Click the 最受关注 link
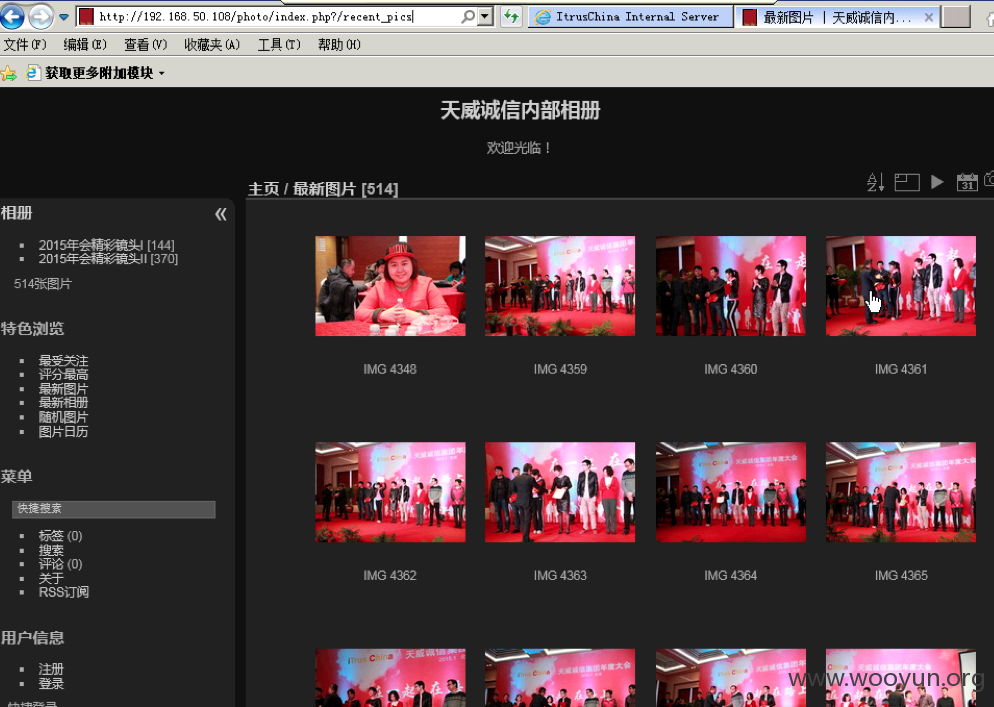Image resolution: width=994 pixels, height=707 pixels. pyautogui.click(x=63, y=361)
